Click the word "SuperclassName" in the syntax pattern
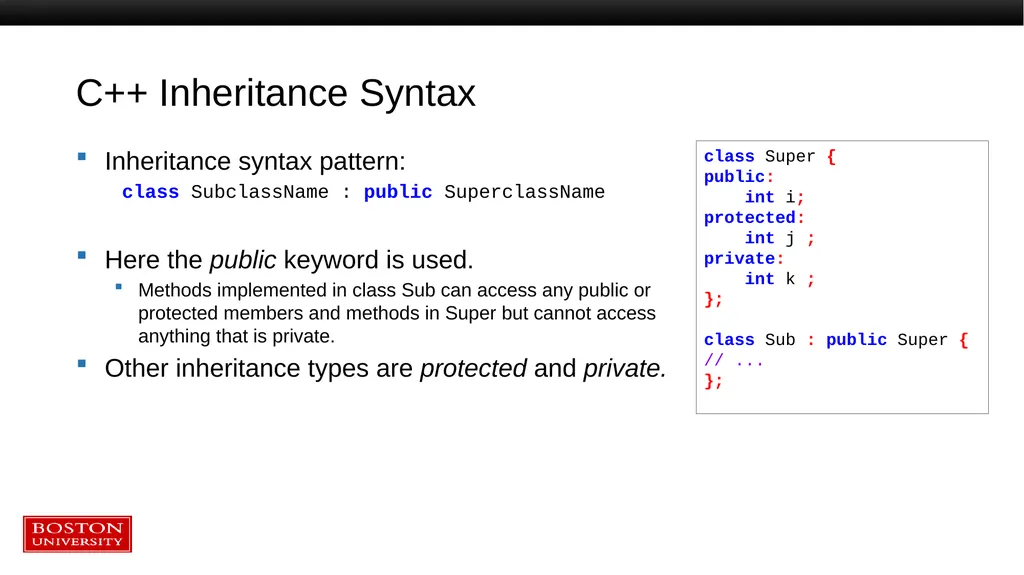1024x575 pixels. click(524, 192)
